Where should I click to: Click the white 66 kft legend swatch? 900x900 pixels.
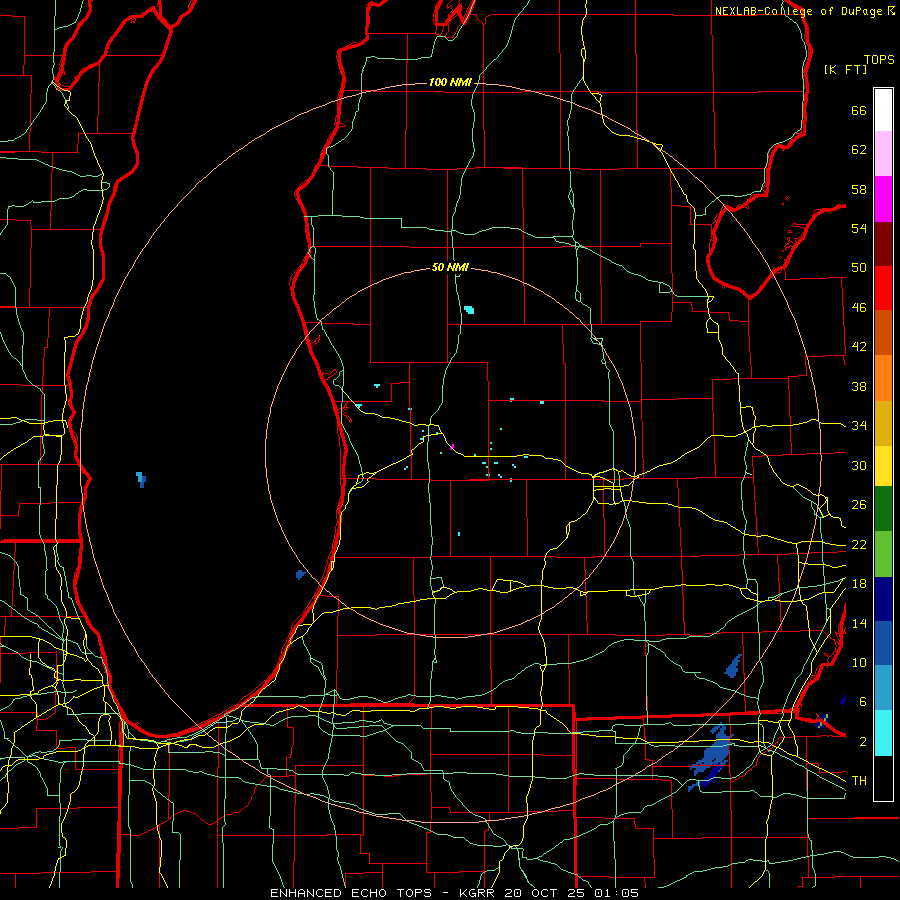point(883,110)
